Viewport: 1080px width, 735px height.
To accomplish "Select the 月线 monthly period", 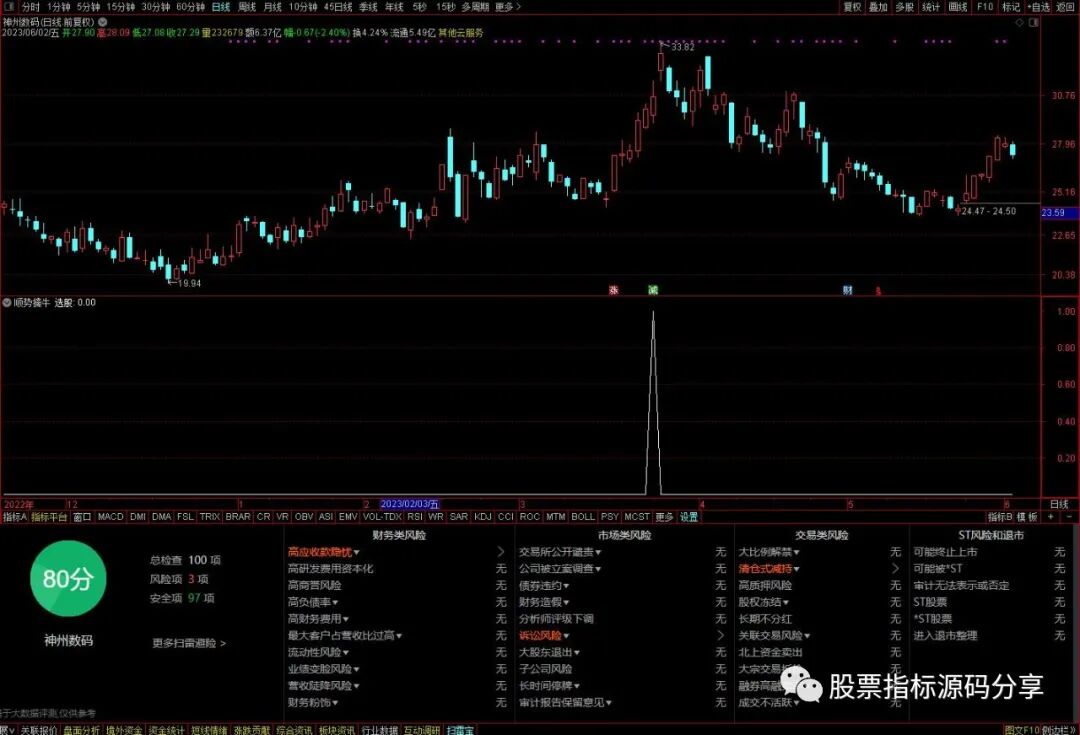I will 273,7.
